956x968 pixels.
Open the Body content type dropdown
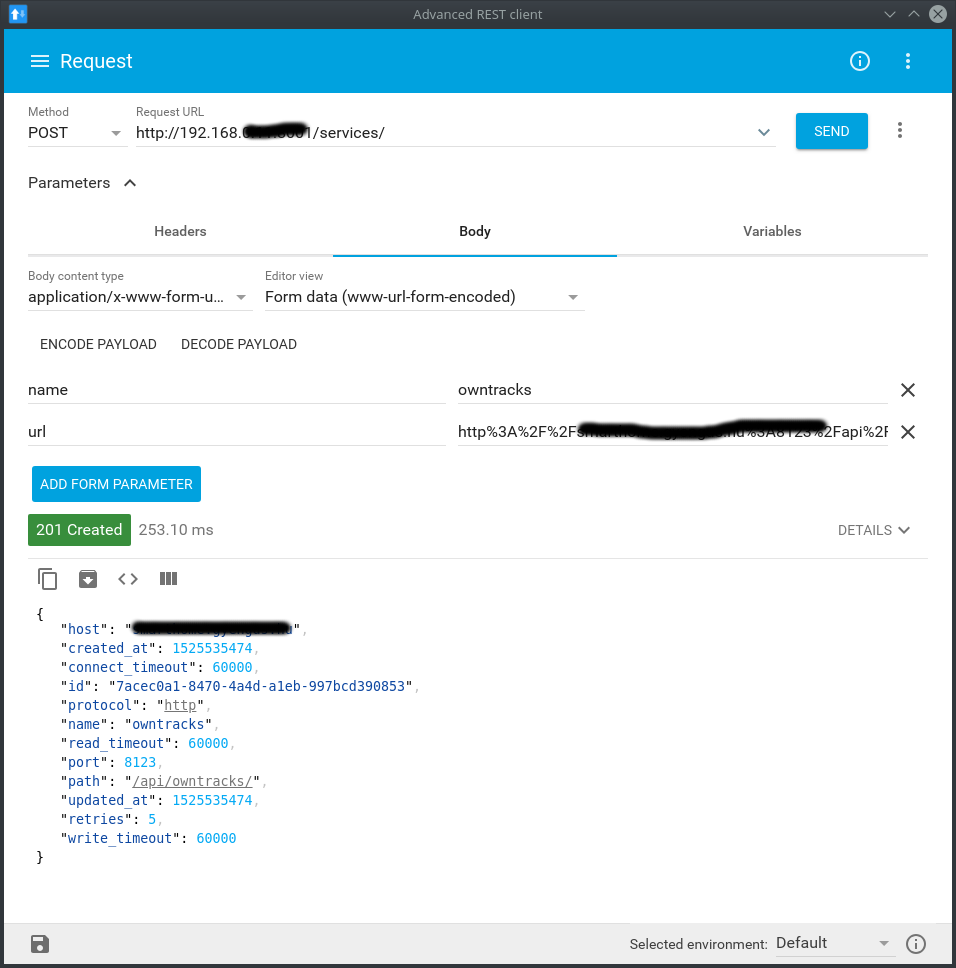(x=140, y=297)
